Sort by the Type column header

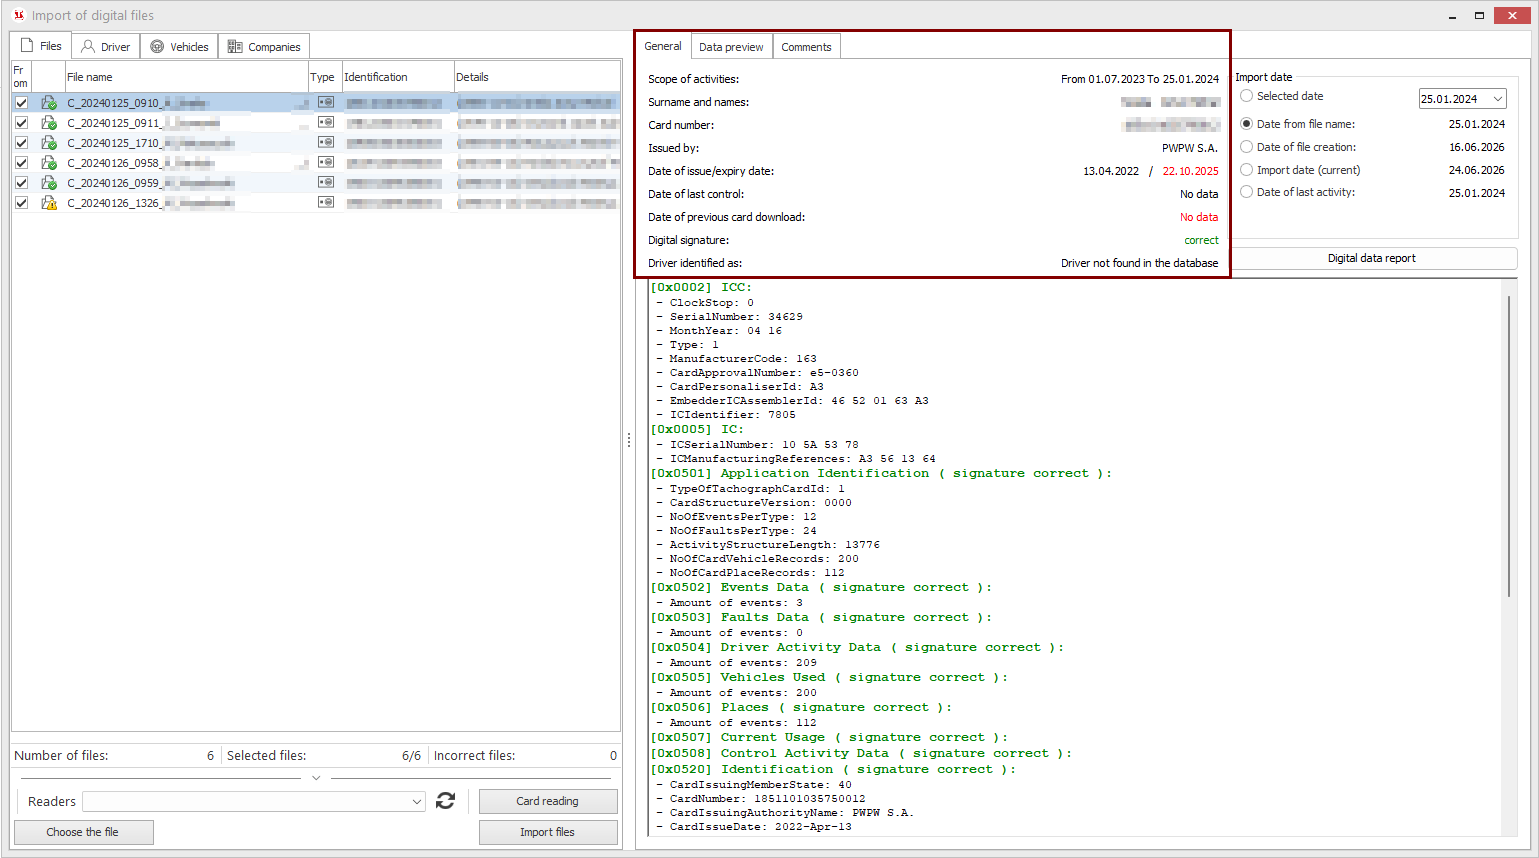[325, 77]
